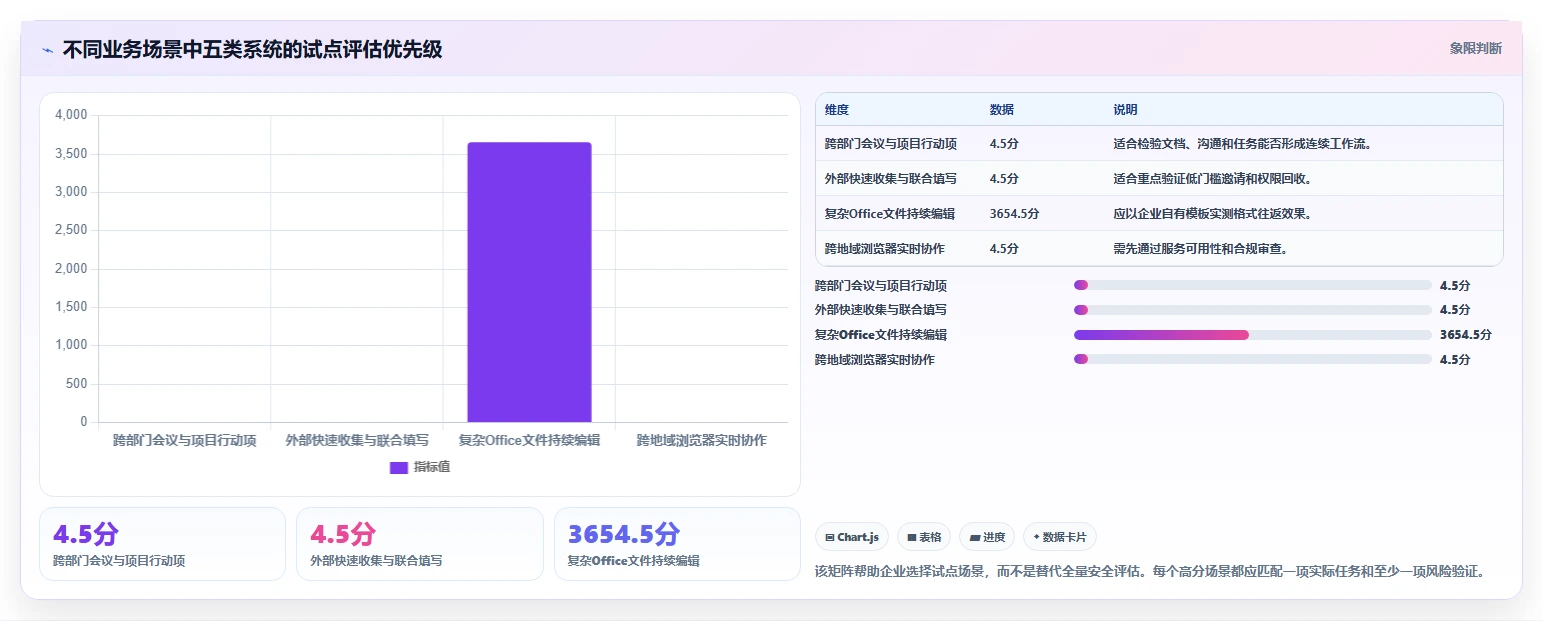
Task: Click description 适合重点验证低门槛邀请和权限回收
Action: 1212,179
